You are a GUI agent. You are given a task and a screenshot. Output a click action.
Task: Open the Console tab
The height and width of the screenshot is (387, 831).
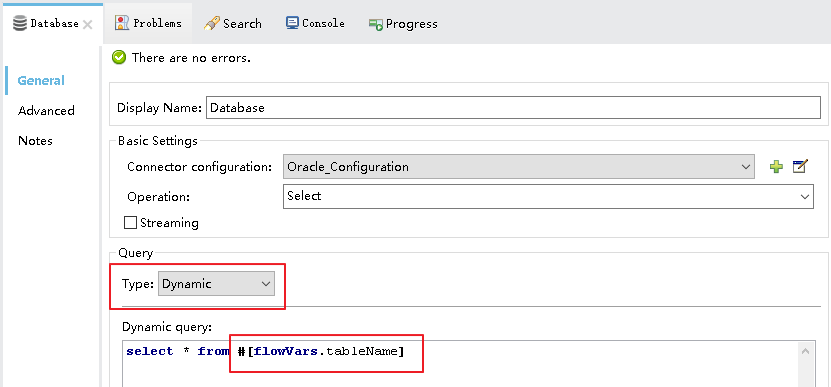tap(315, 23)
